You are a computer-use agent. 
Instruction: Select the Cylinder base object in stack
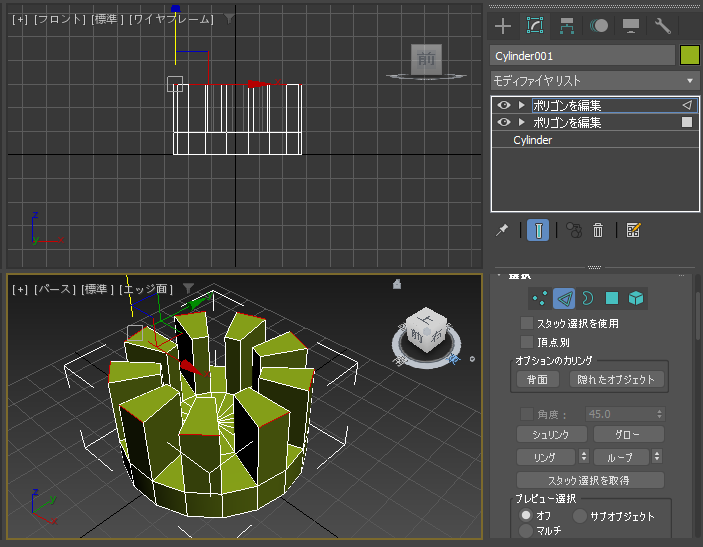[x=532, y=140]
